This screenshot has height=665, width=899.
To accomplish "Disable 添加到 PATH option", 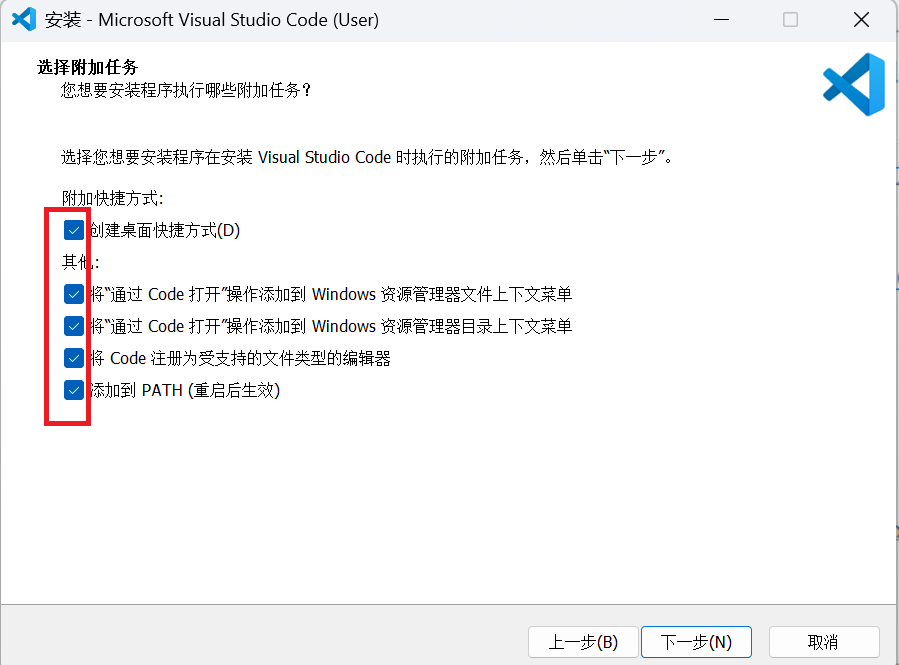I will [x=73, y=390].
